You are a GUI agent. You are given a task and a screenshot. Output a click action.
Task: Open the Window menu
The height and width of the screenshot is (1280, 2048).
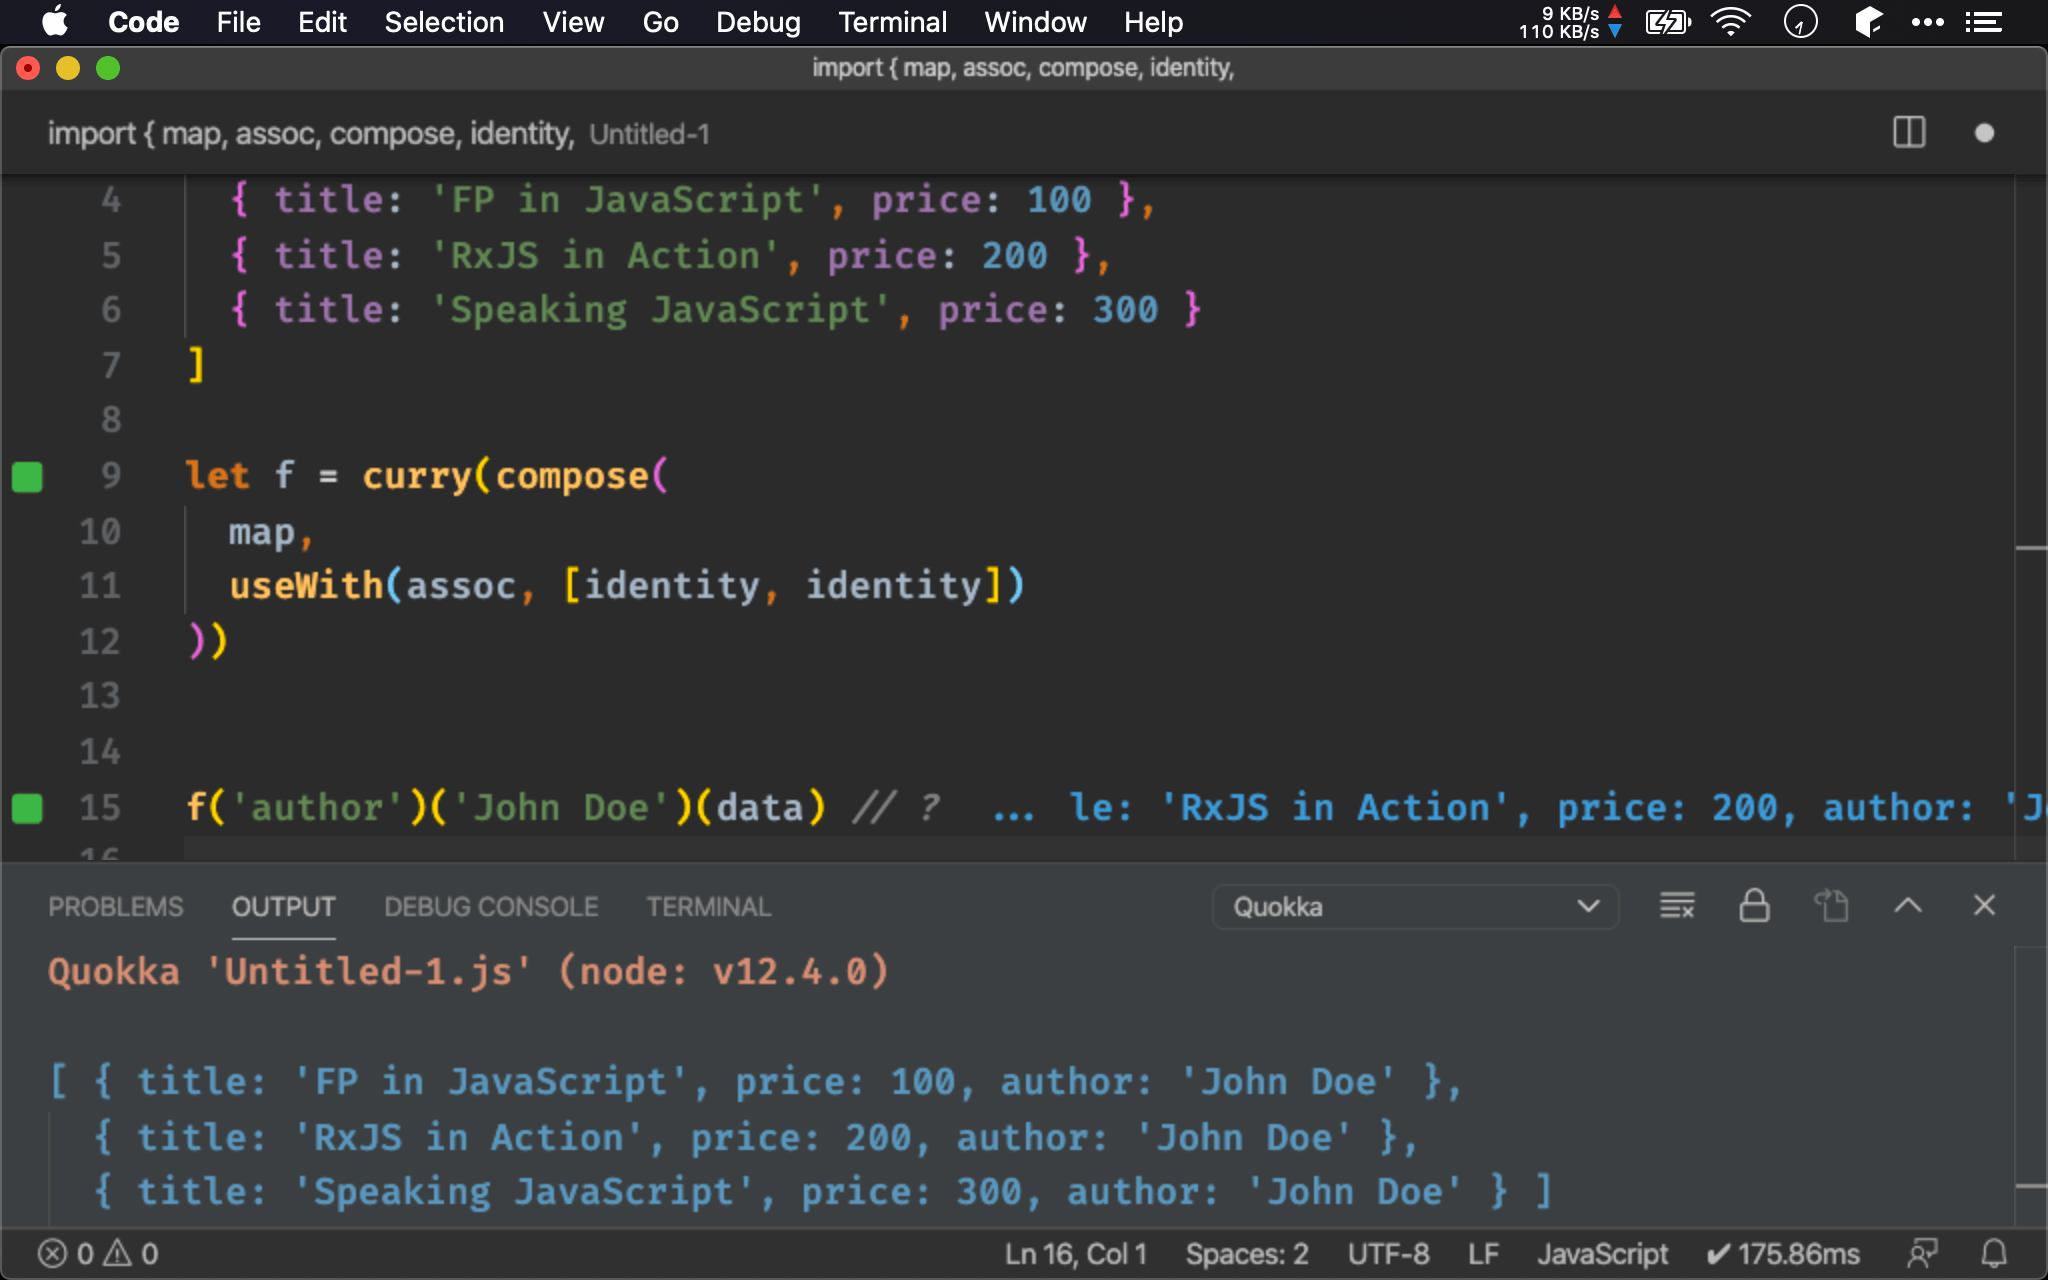[x=1035, y=22]
